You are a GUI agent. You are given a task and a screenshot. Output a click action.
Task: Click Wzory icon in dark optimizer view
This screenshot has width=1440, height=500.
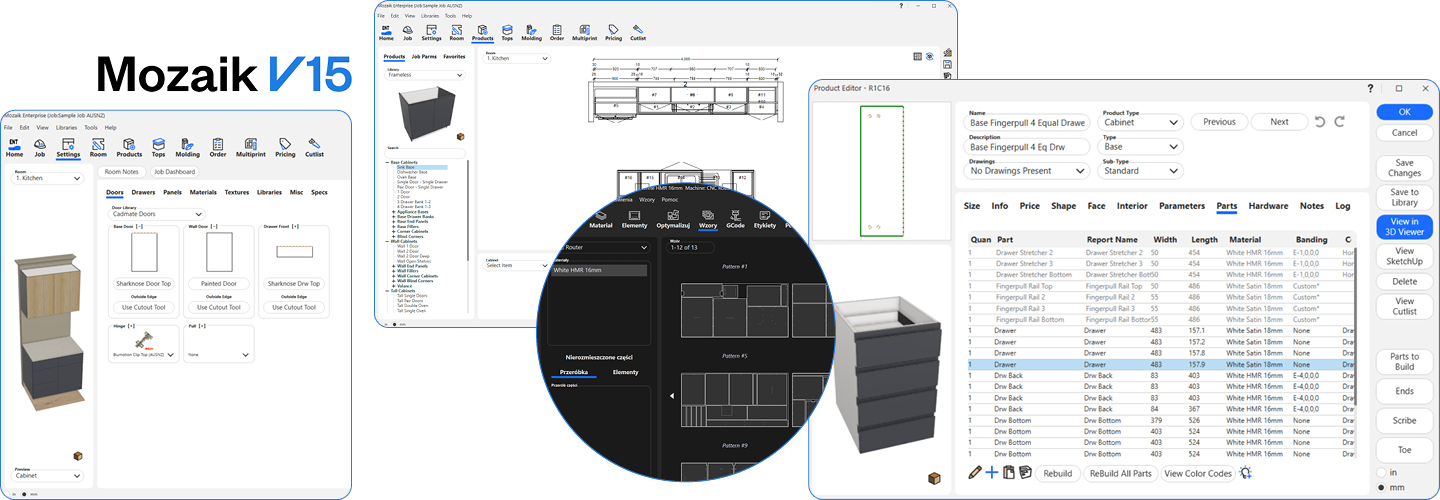pyautogui.click(x=708, y=220)
